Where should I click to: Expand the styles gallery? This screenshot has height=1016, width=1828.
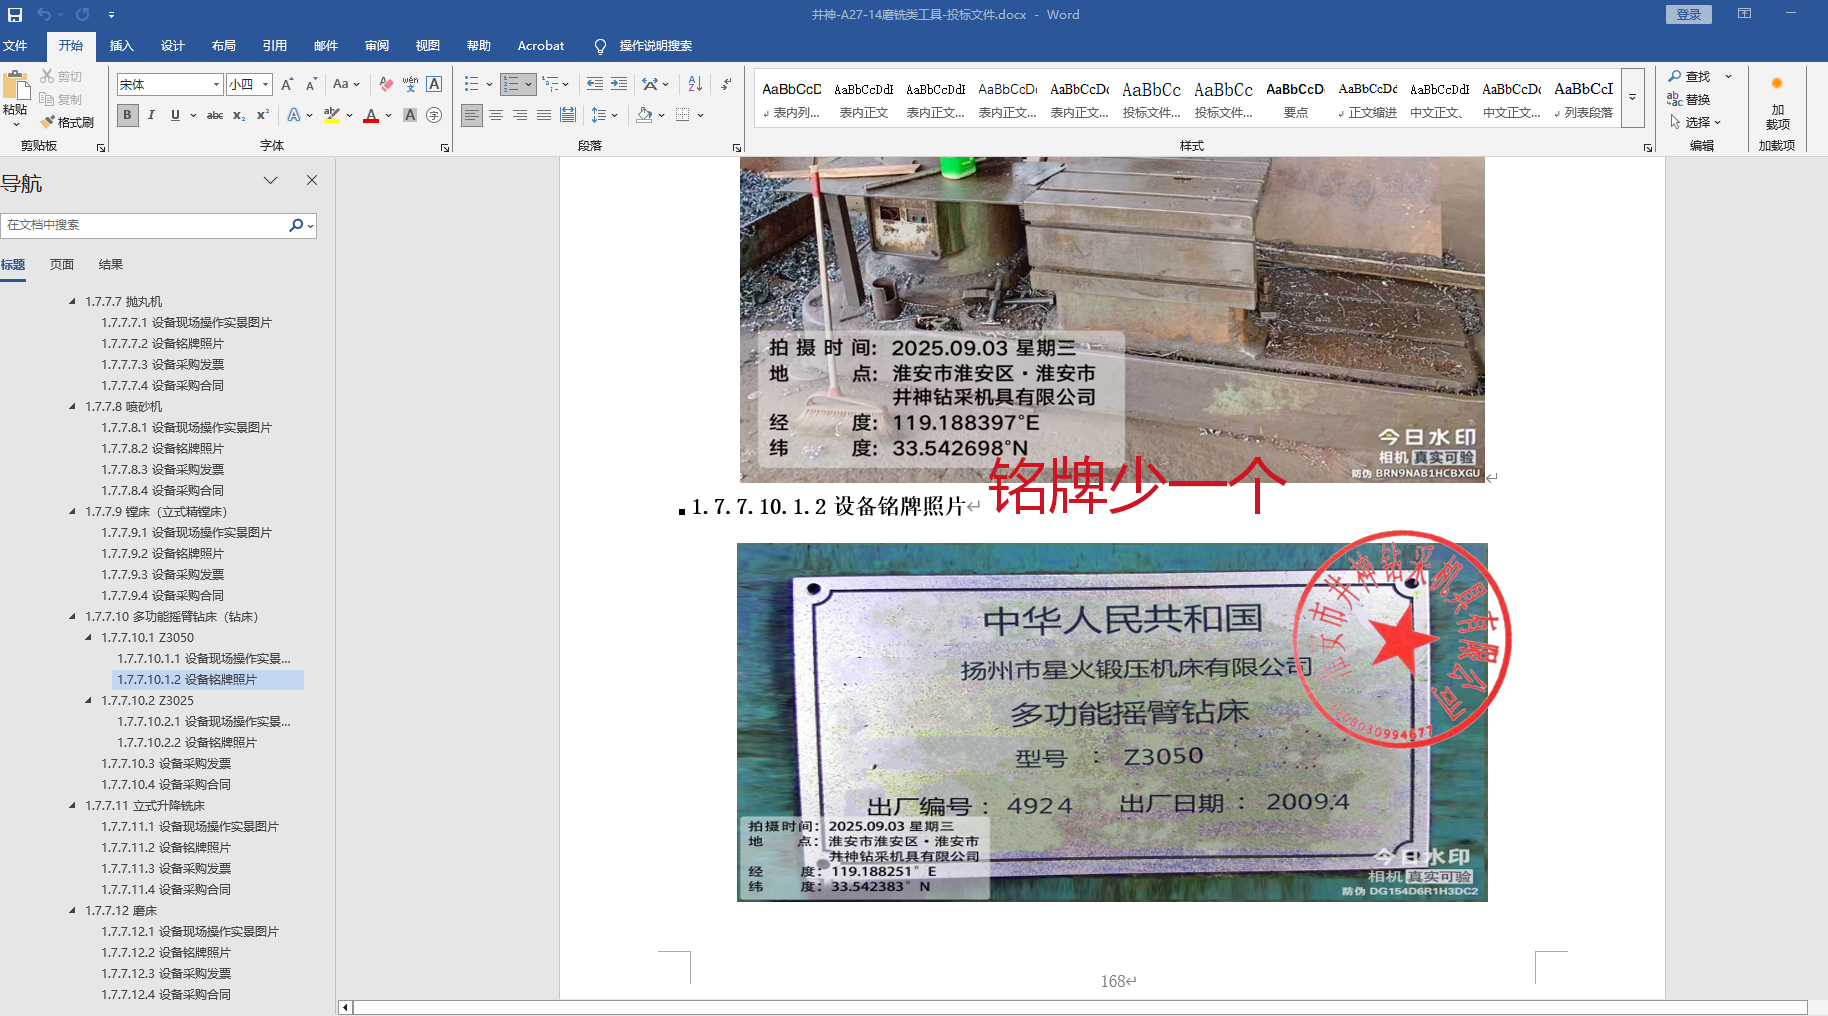tap(1632, 98)
